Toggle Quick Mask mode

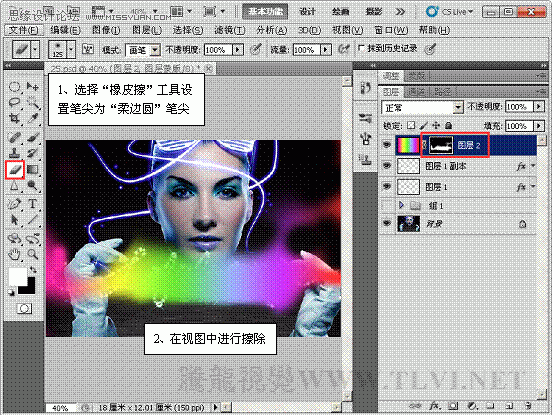pos(24,309)
